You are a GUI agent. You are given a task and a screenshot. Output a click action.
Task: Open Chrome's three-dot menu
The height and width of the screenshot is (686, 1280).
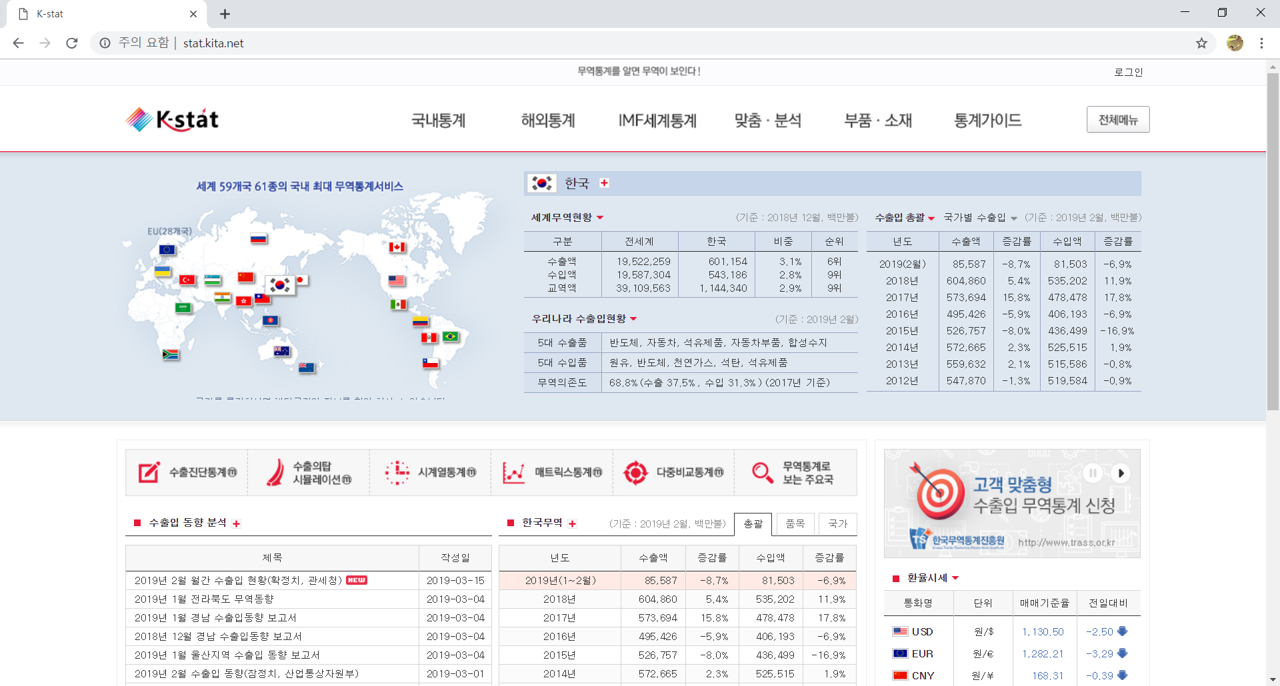(x=1262, y=43)
